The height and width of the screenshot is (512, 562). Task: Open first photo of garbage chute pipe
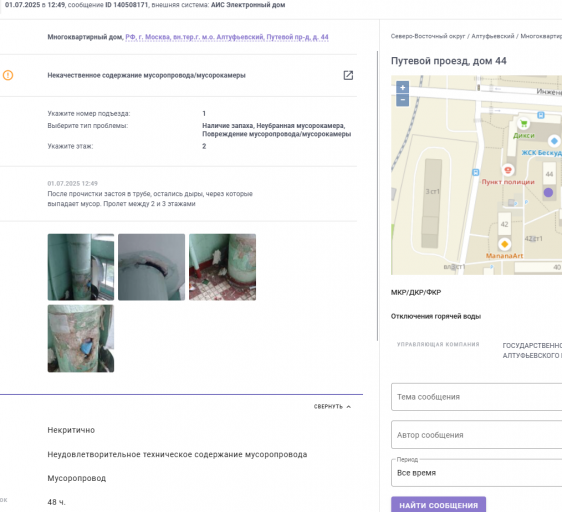(x=81, y=267)
